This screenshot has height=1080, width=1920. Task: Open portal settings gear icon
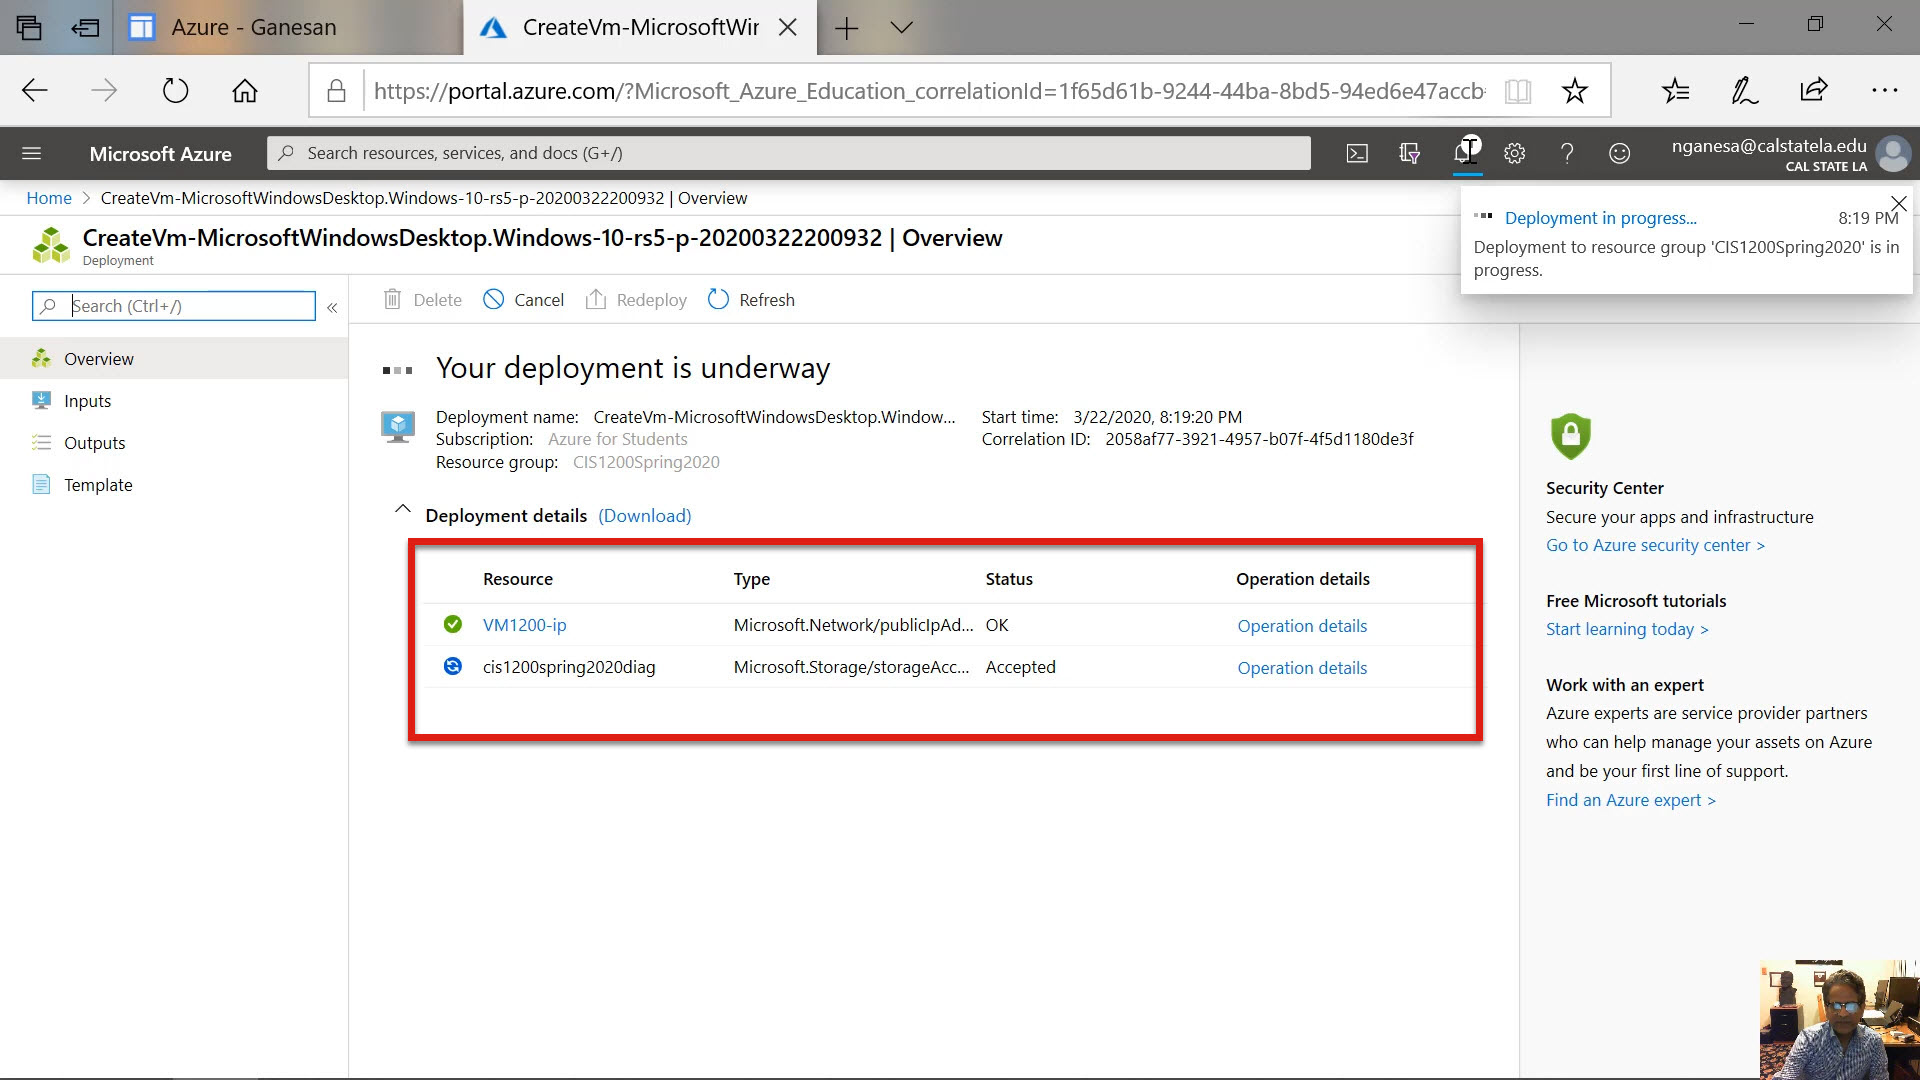(x=1515, y=153)
